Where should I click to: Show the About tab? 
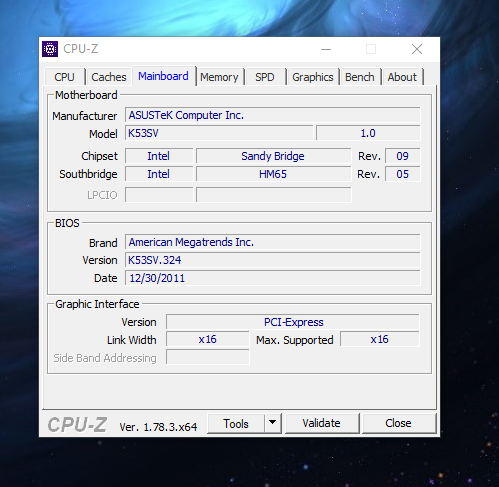pos(402,77)
